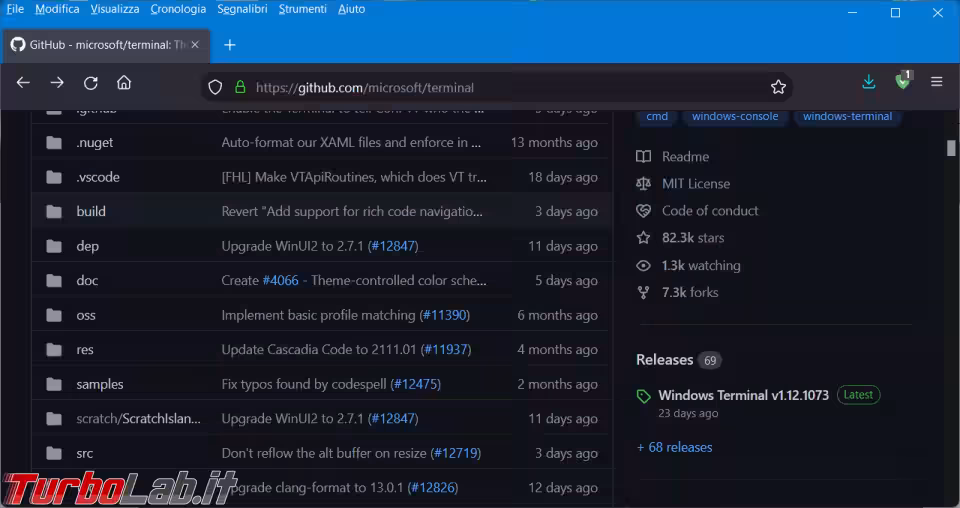Image resolution: width=960 pixels, height=508 pixels.
Task: Click the windows-console topic tag
Action: pyautogui.click(x=735, y=116)
